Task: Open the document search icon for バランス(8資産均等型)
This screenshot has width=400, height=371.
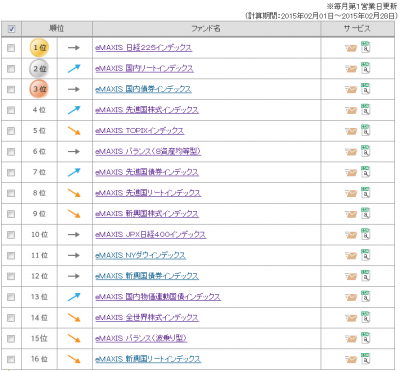Action: [x=366, y=151]
